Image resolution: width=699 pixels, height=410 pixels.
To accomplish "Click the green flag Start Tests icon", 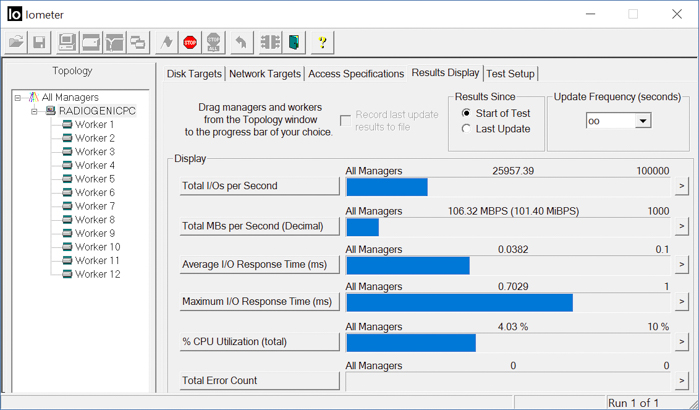I will [164, 42].
